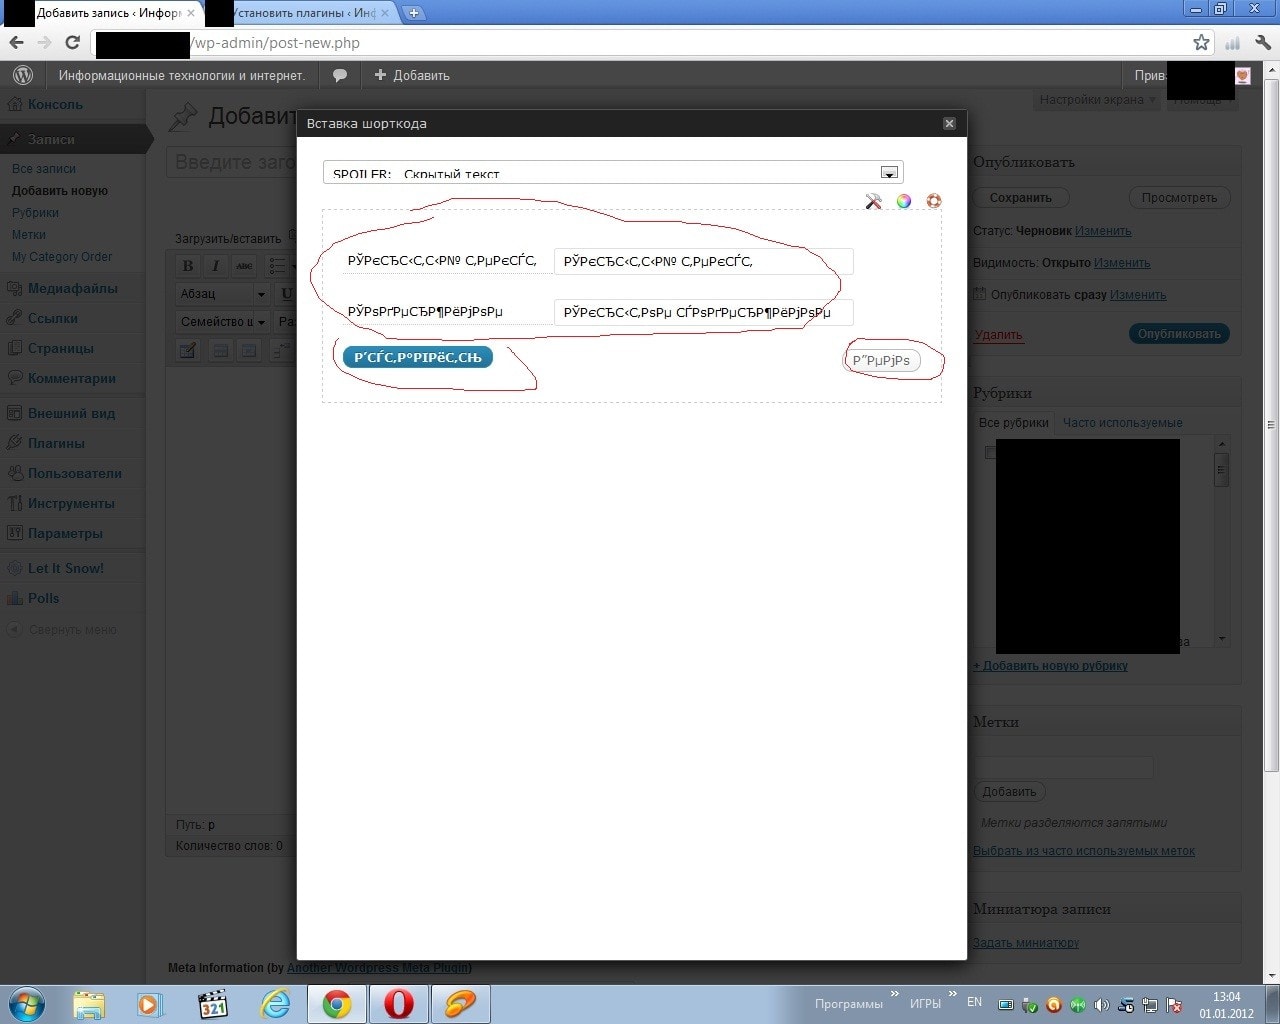
Task: Open Инструменты in sidebar
Action: tap(71, 503)
